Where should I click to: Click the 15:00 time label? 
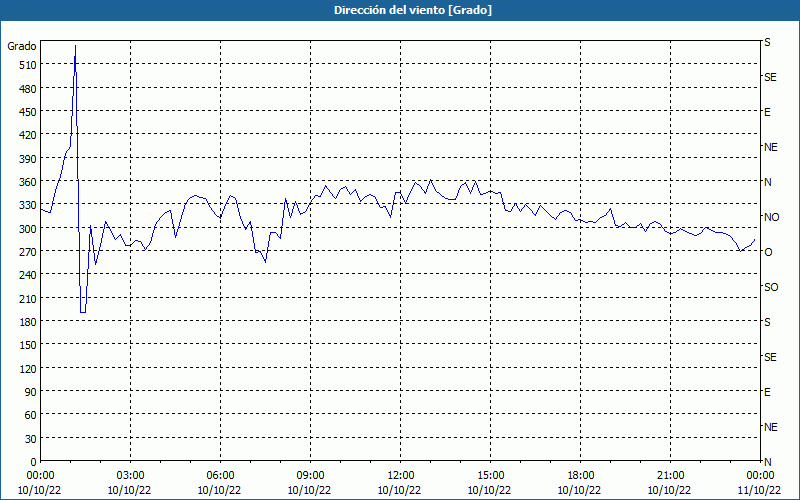(x=490, y=476)
